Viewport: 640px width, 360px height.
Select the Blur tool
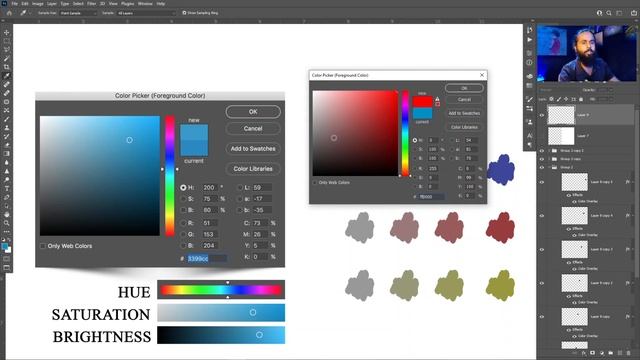coord(7,162)
